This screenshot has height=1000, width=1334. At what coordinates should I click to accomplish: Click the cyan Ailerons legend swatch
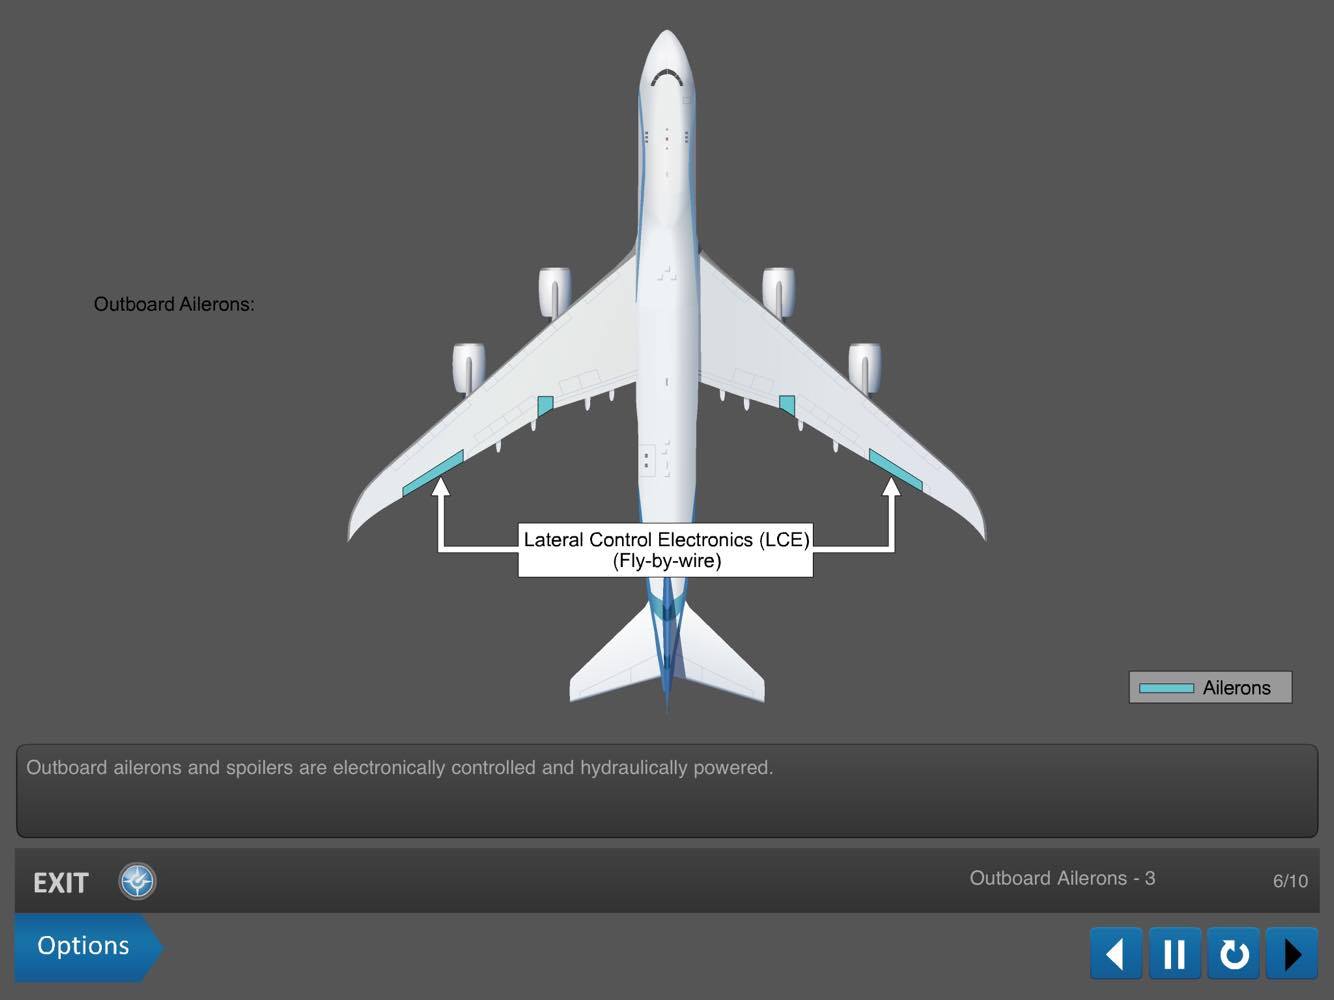point(1166,688)
